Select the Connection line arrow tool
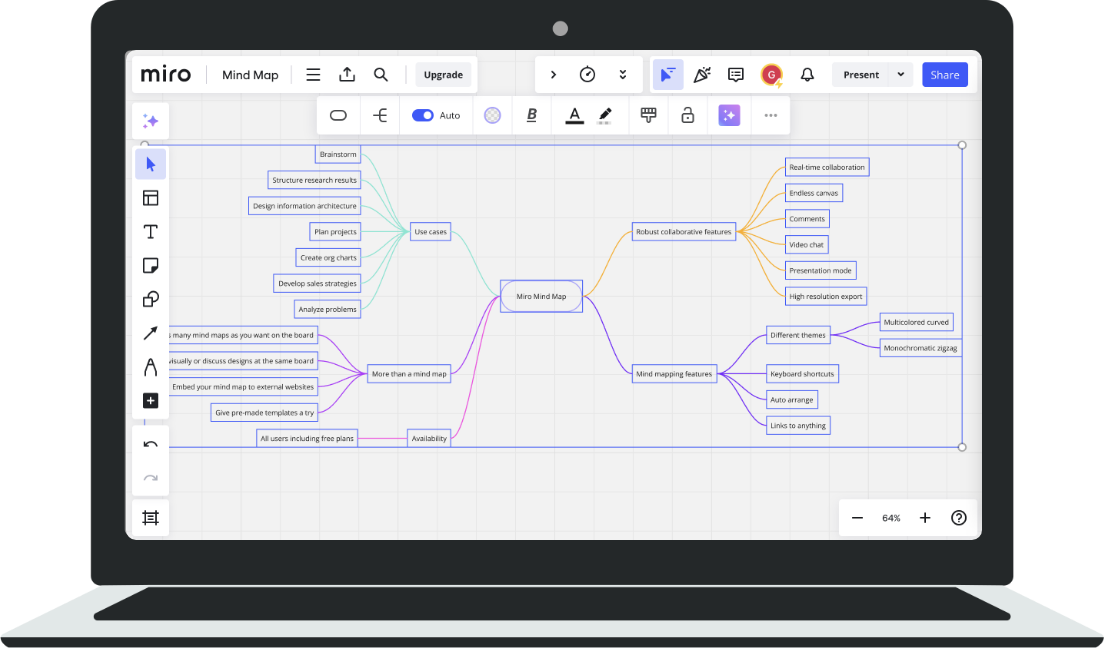This screenshot has width=1104, height=648. (151, 333)
